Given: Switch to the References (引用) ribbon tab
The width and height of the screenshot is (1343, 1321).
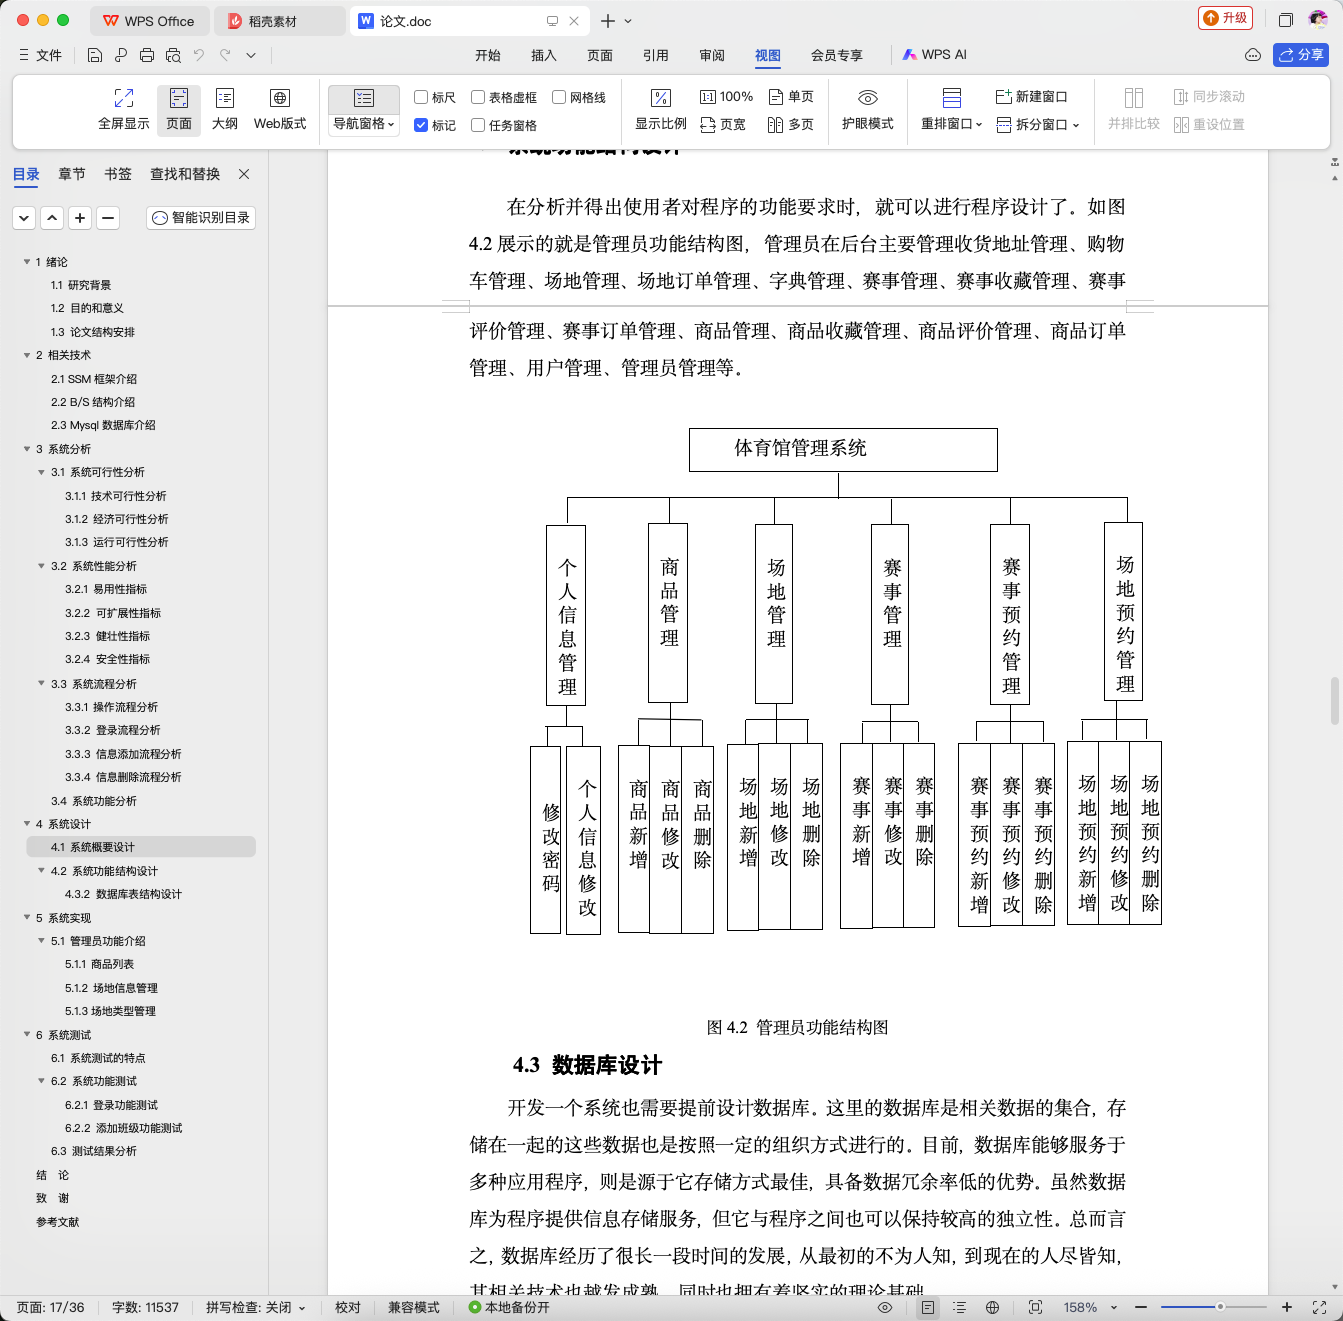Looking at the screenshot, I should tap(656, 55).
